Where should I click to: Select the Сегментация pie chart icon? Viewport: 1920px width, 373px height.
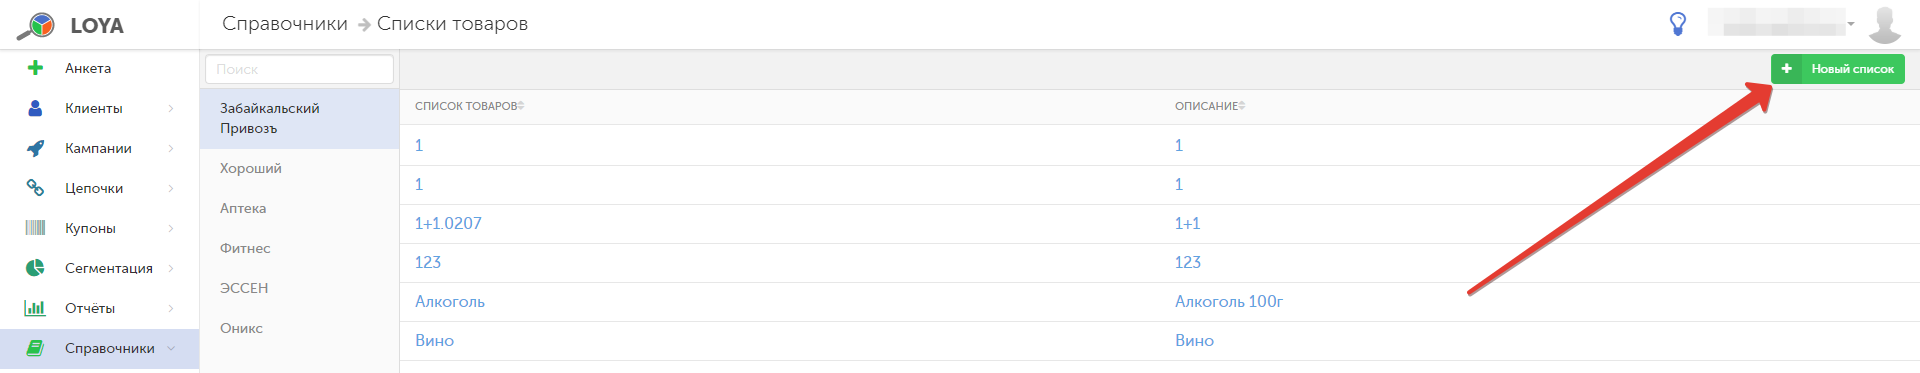pos(35,268)
